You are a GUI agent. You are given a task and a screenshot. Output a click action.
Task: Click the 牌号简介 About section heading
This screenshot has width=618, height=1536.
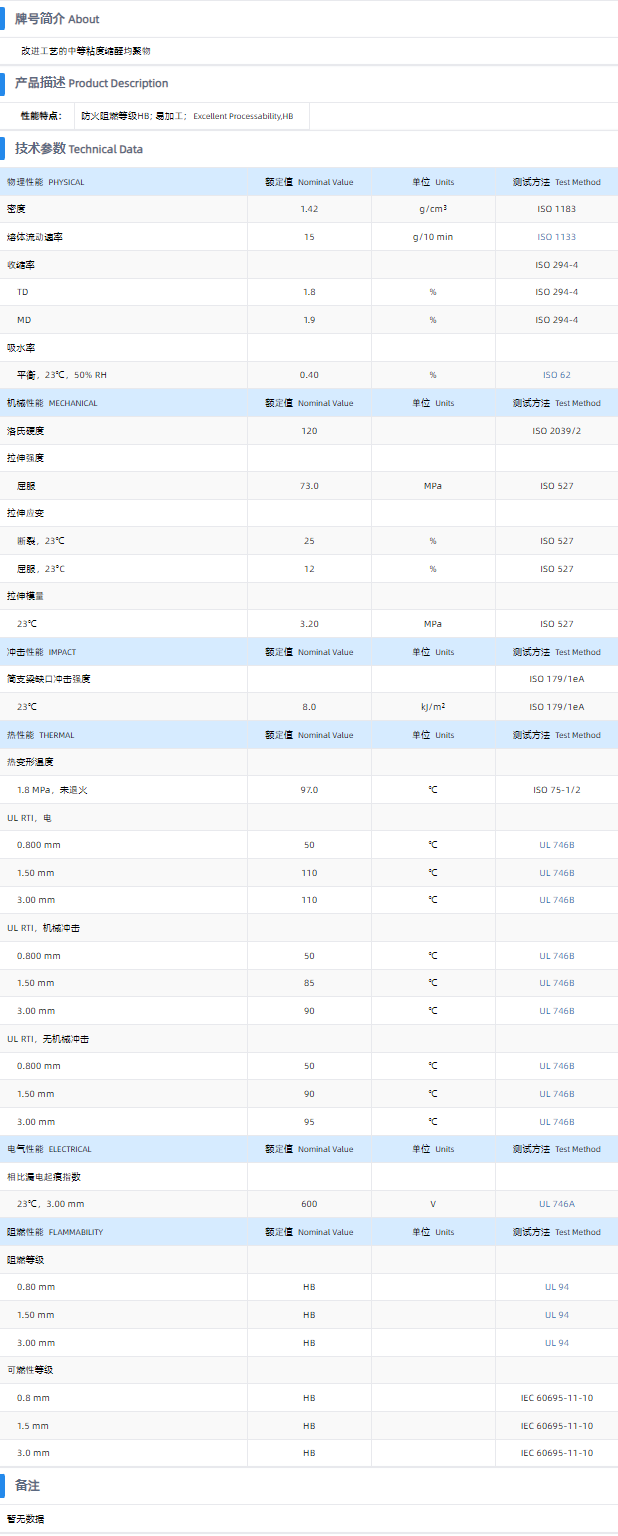[x=57, y=19]
